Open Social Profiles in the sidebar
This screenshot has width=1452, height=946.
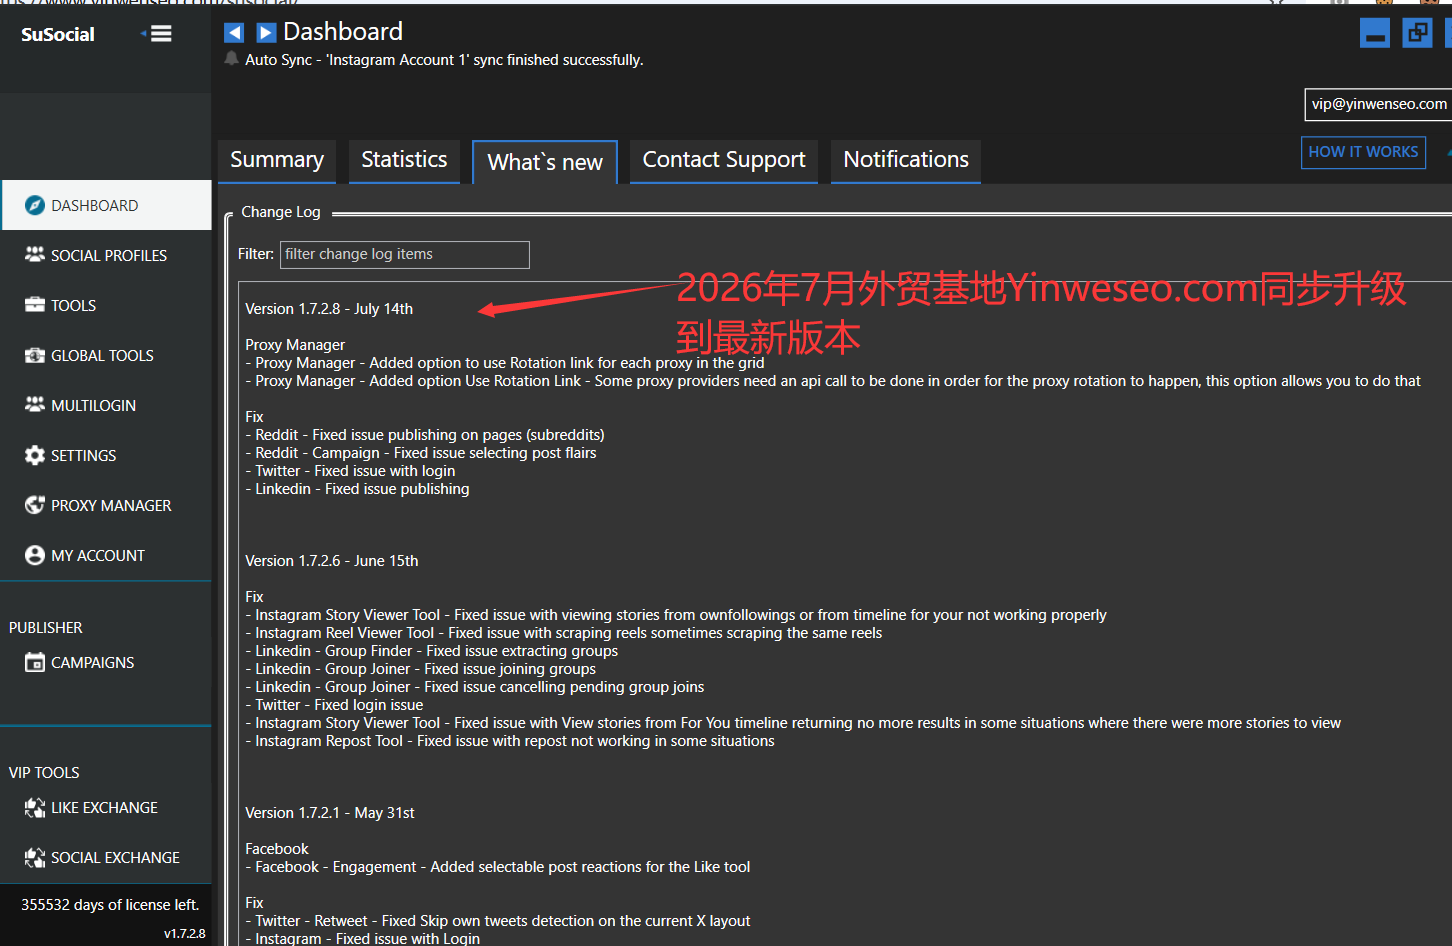coord(106,255)
